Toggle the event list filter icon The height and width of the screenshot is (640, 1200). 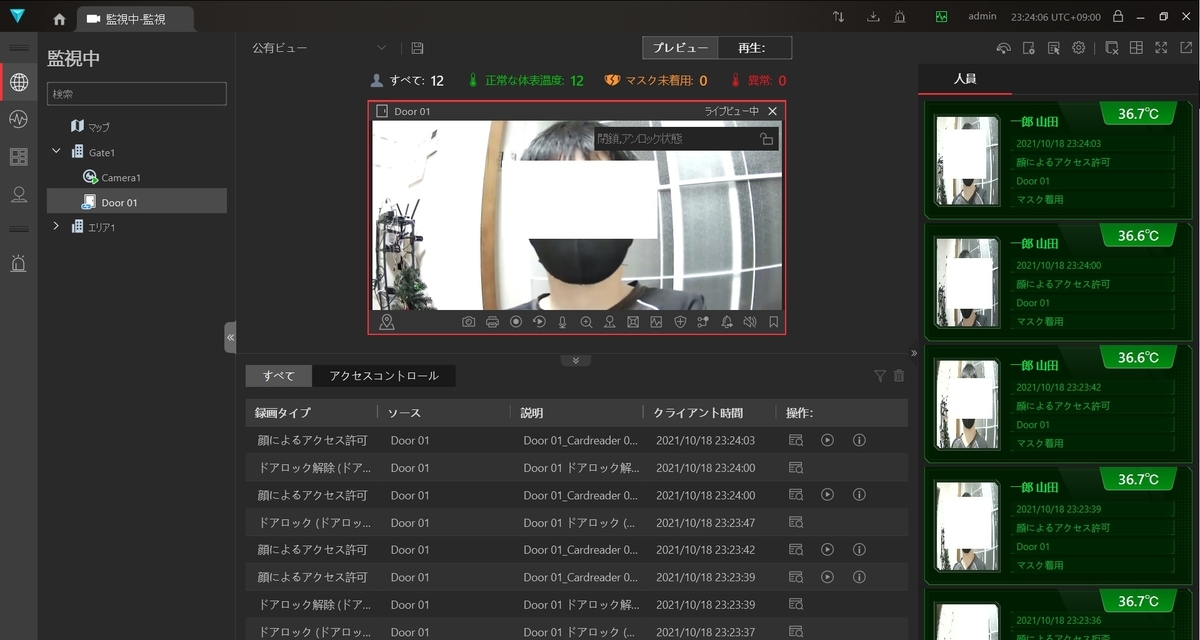(880, 376)
